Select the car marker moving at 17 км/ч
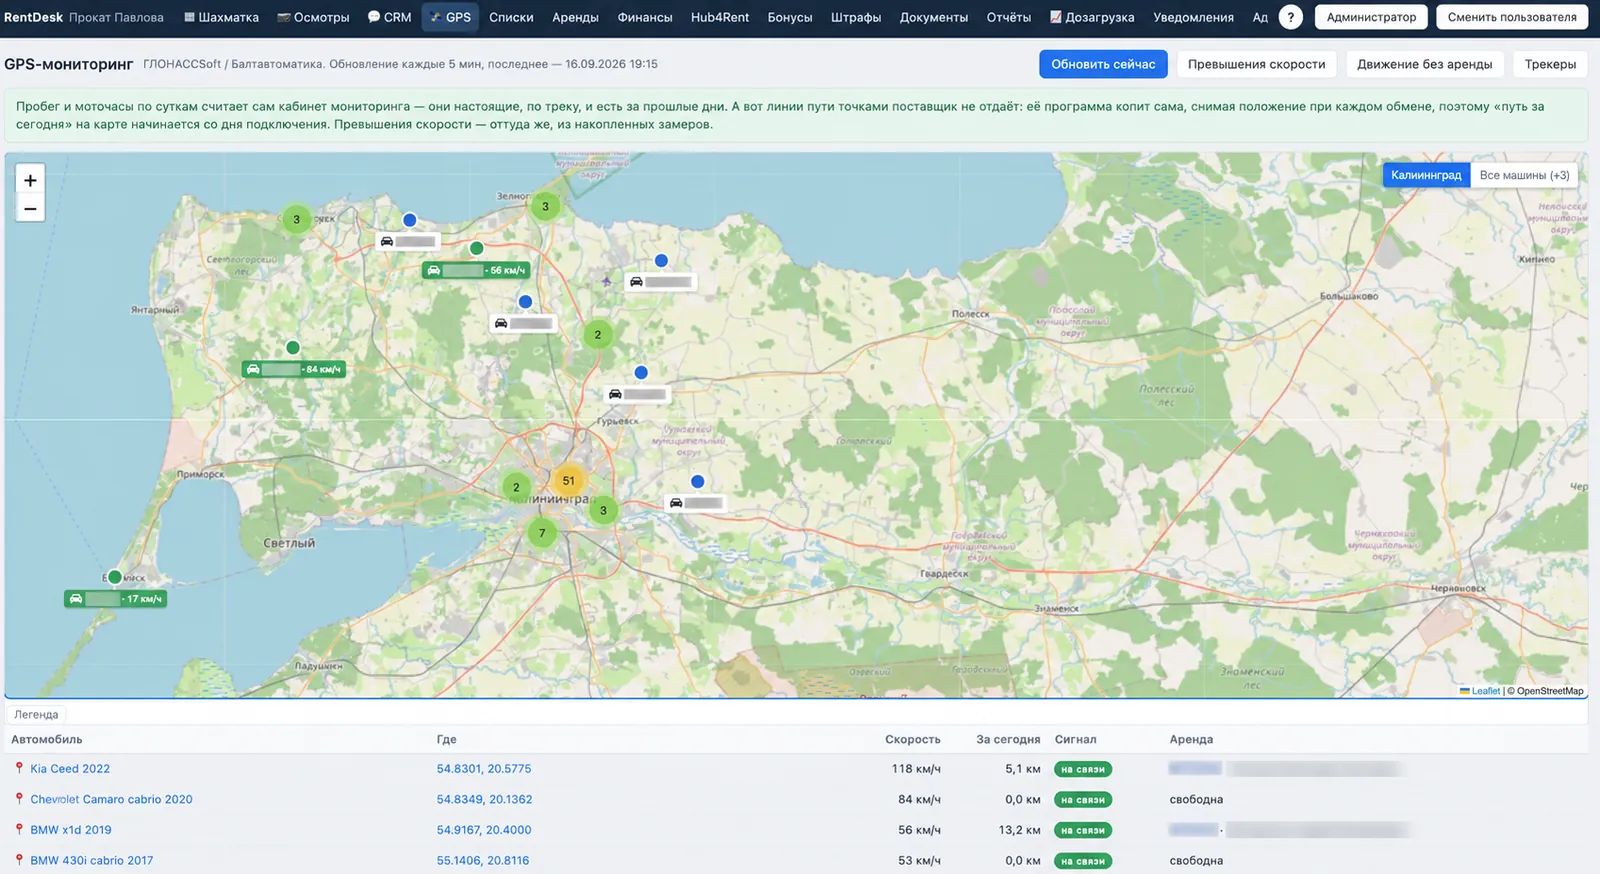Viewport: 1600px width, 874px height. pos(115,599)
